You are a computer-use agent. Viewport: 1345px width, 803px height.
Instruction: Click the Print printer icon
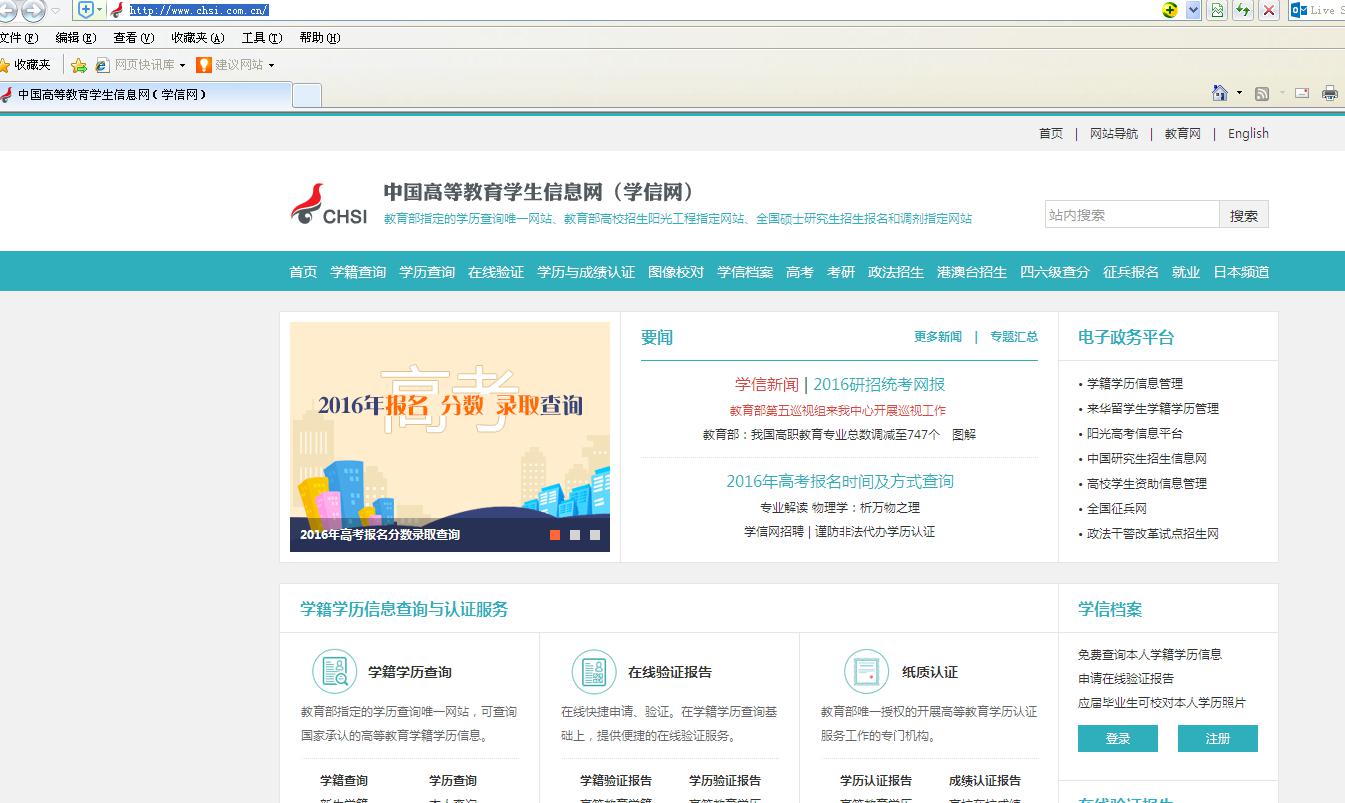coord(1330,93)
